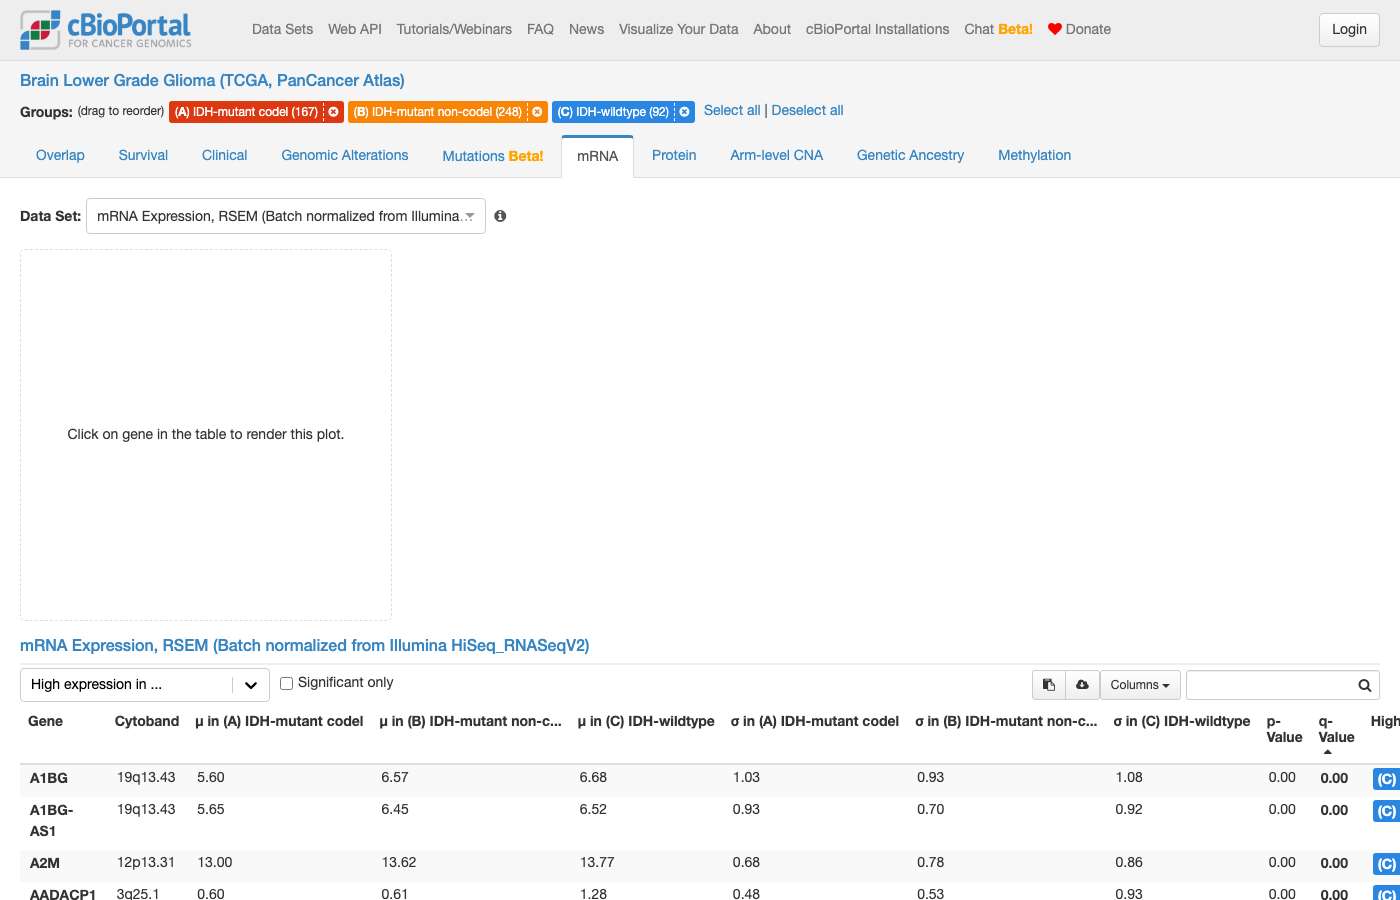Remove group (C) IDH-wildtype
This screenshot has width=1400, height=900.
(x=684, y=112)
